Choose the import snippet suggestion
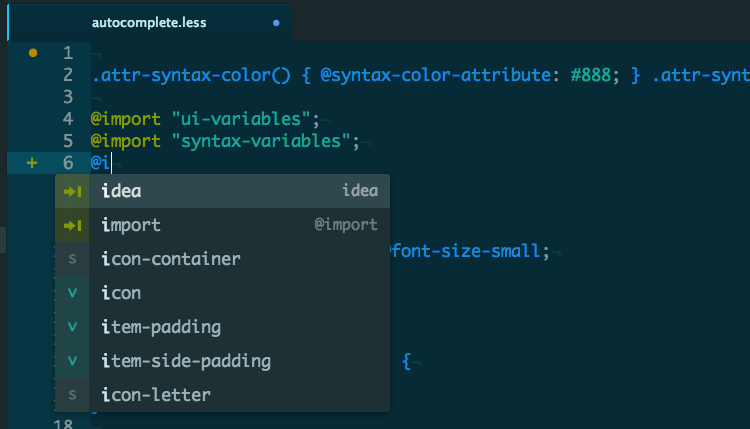The width and height of the screenshot is (750, 429). click(222, 225)
